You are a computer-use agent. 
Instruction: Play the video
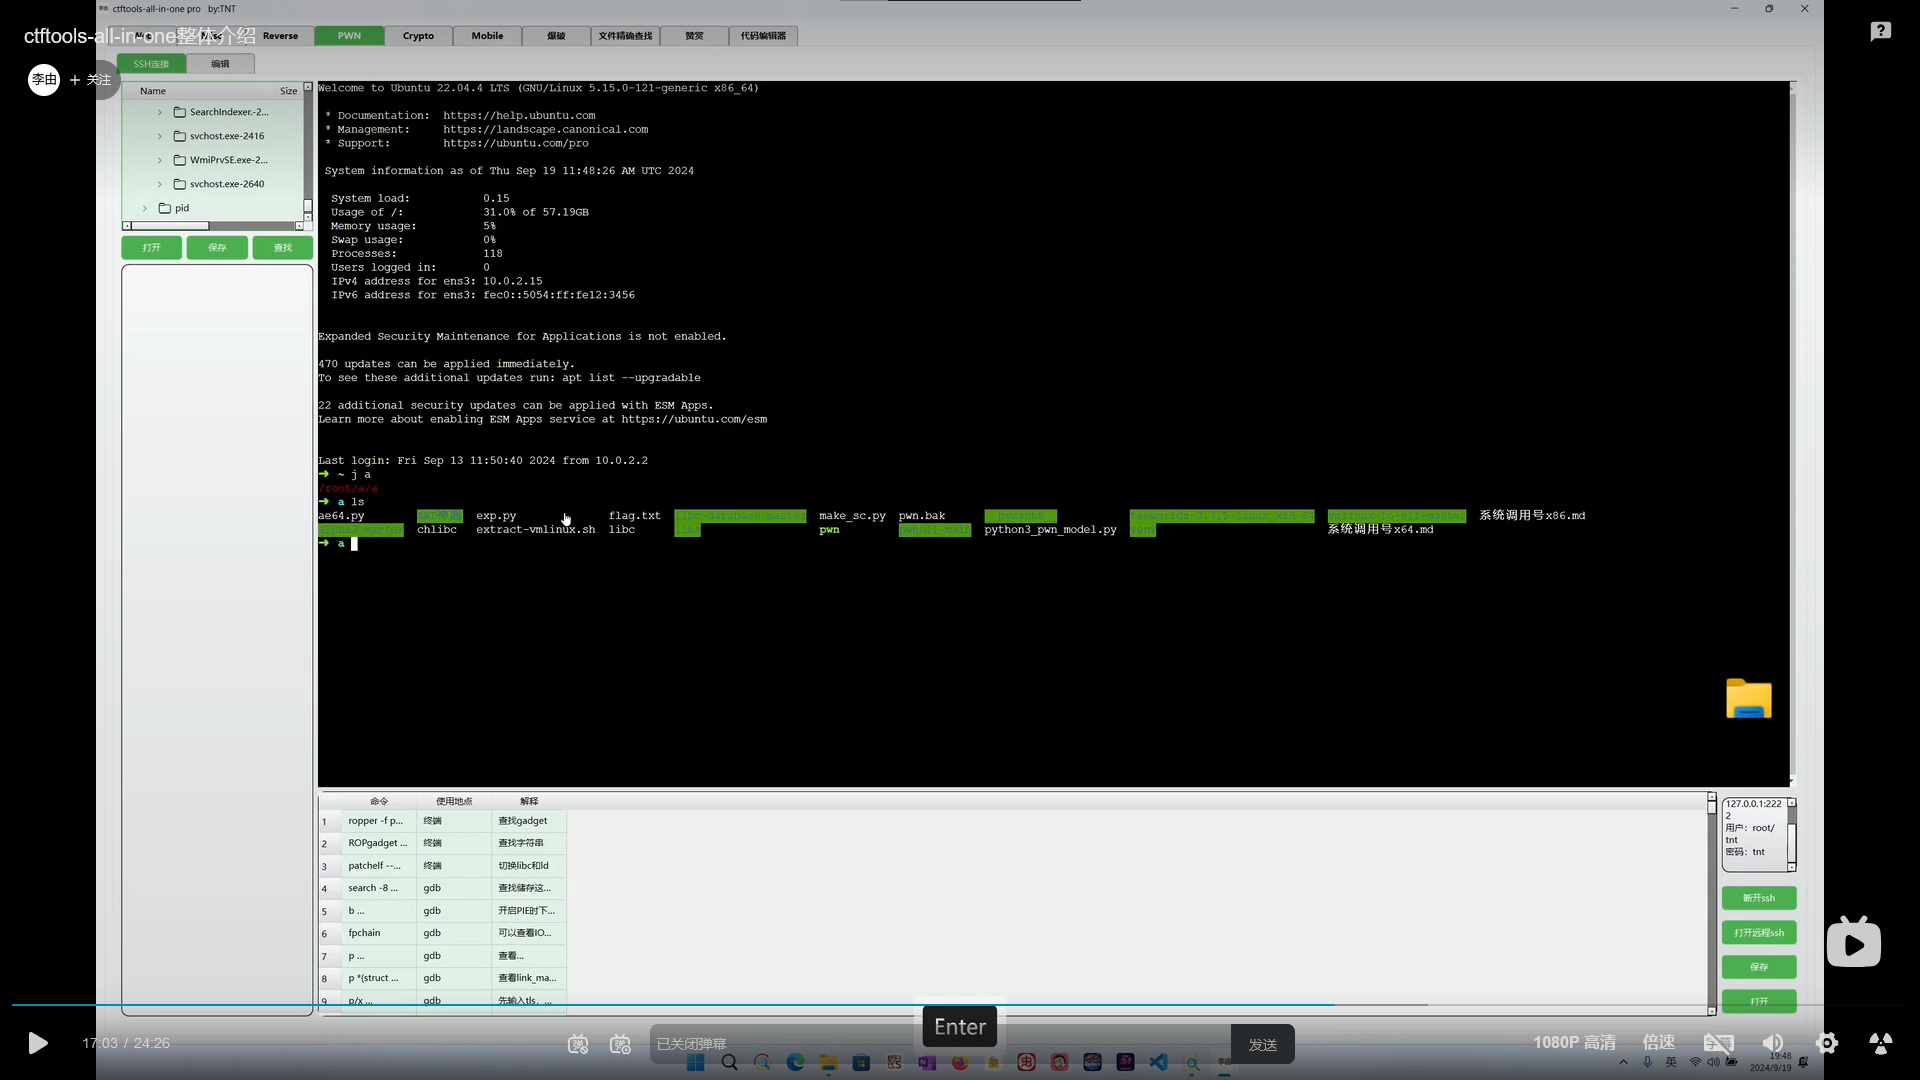coord(37,1043)
